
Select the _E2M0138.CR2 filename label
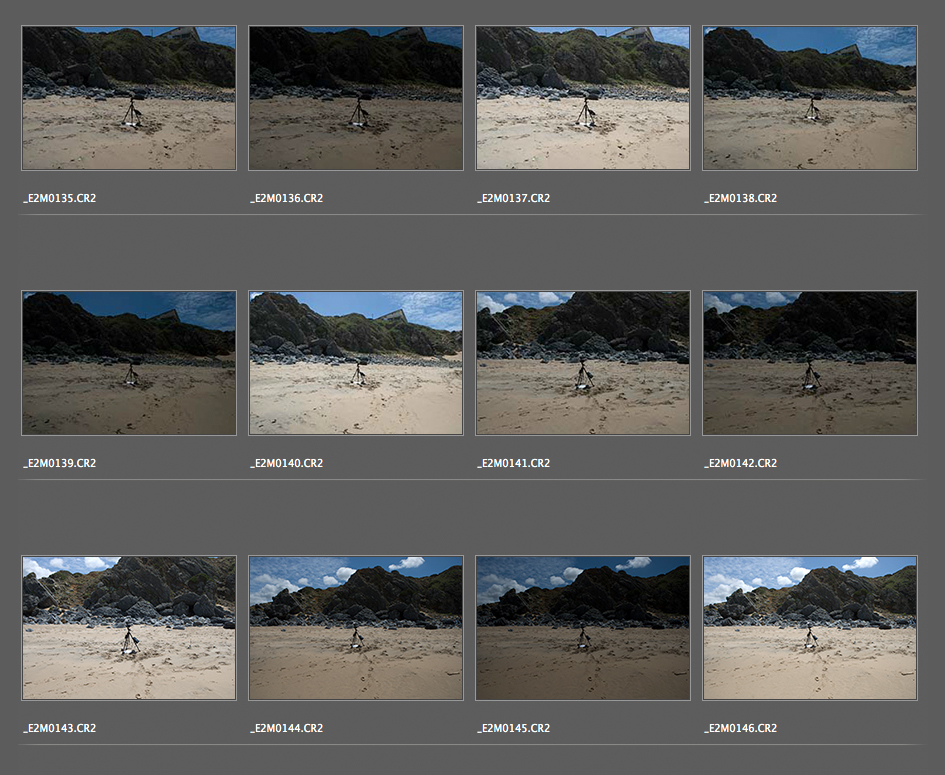pos(741,198)
